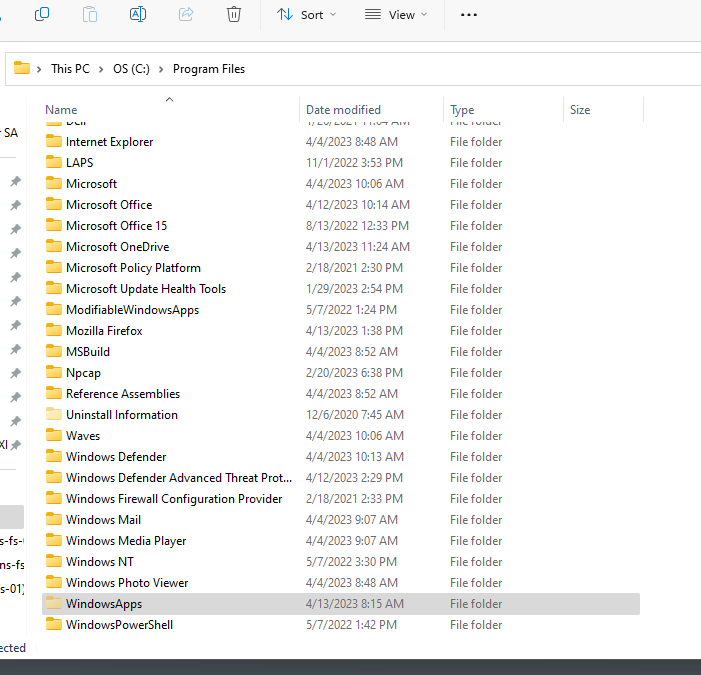Select the Reference Assemblies folder icon
Image resolution: width=701 pixels, height=675 pixels.
54,393
